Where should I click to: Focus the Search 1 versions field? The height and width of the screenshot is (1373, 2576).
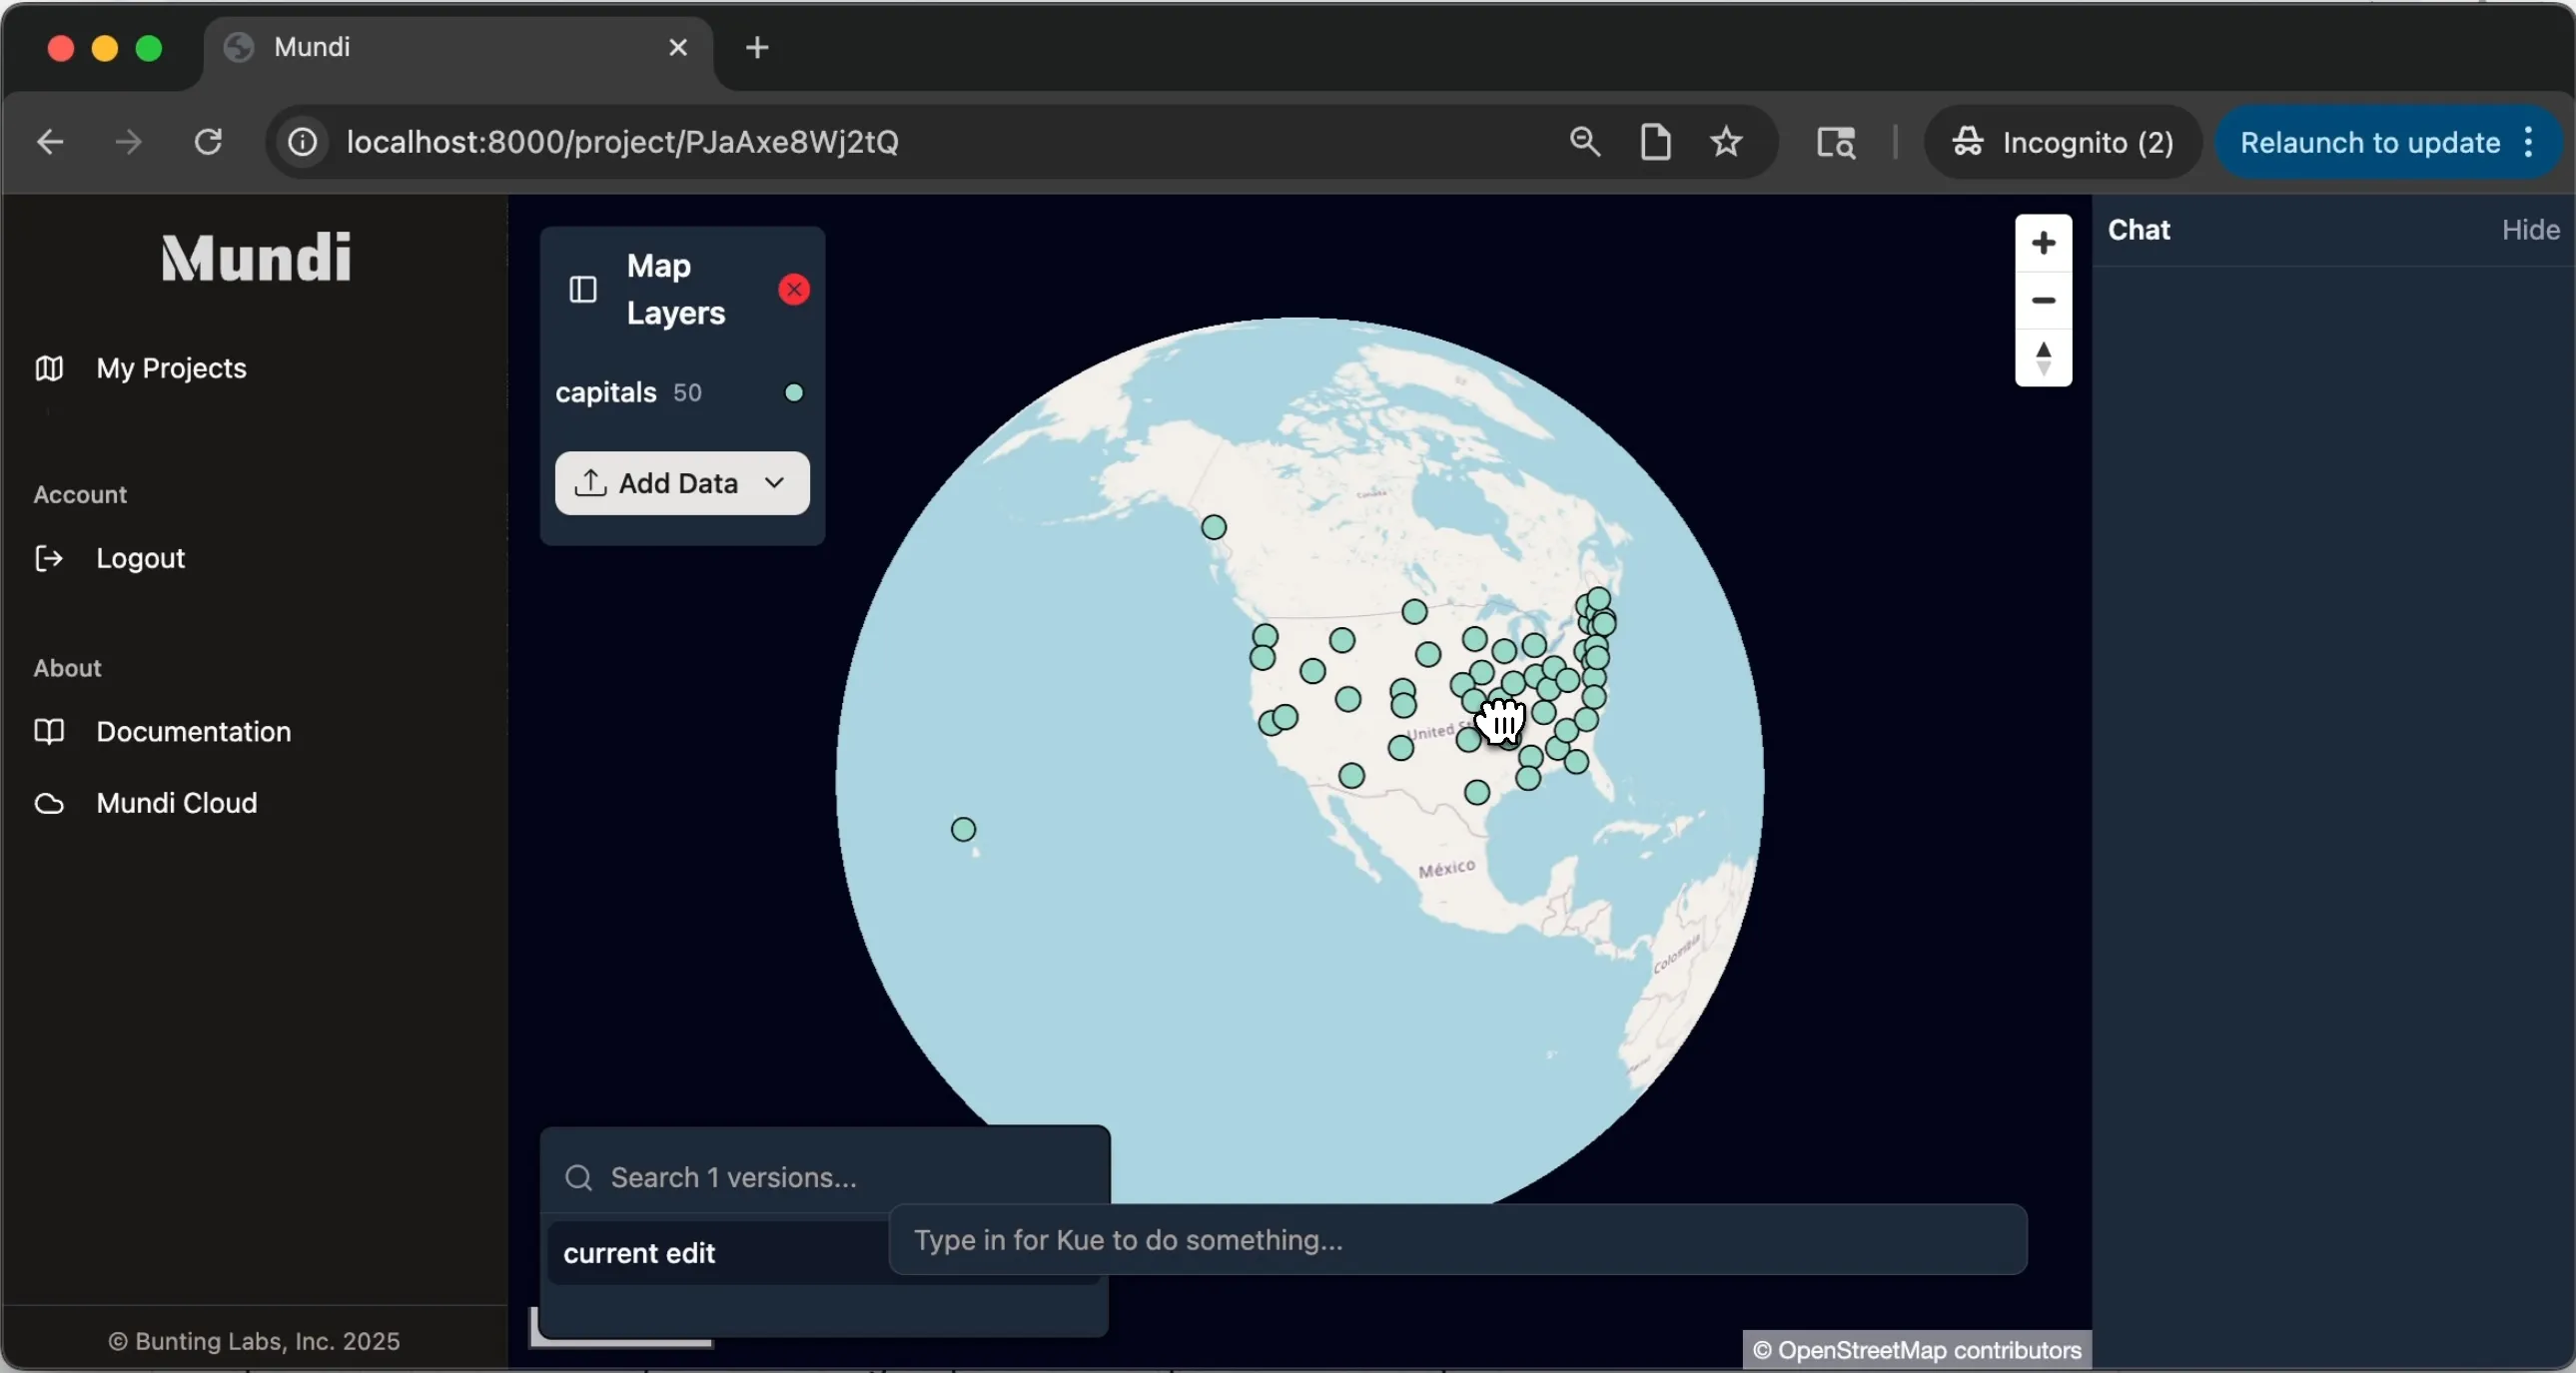click(x=824, y=1178)
